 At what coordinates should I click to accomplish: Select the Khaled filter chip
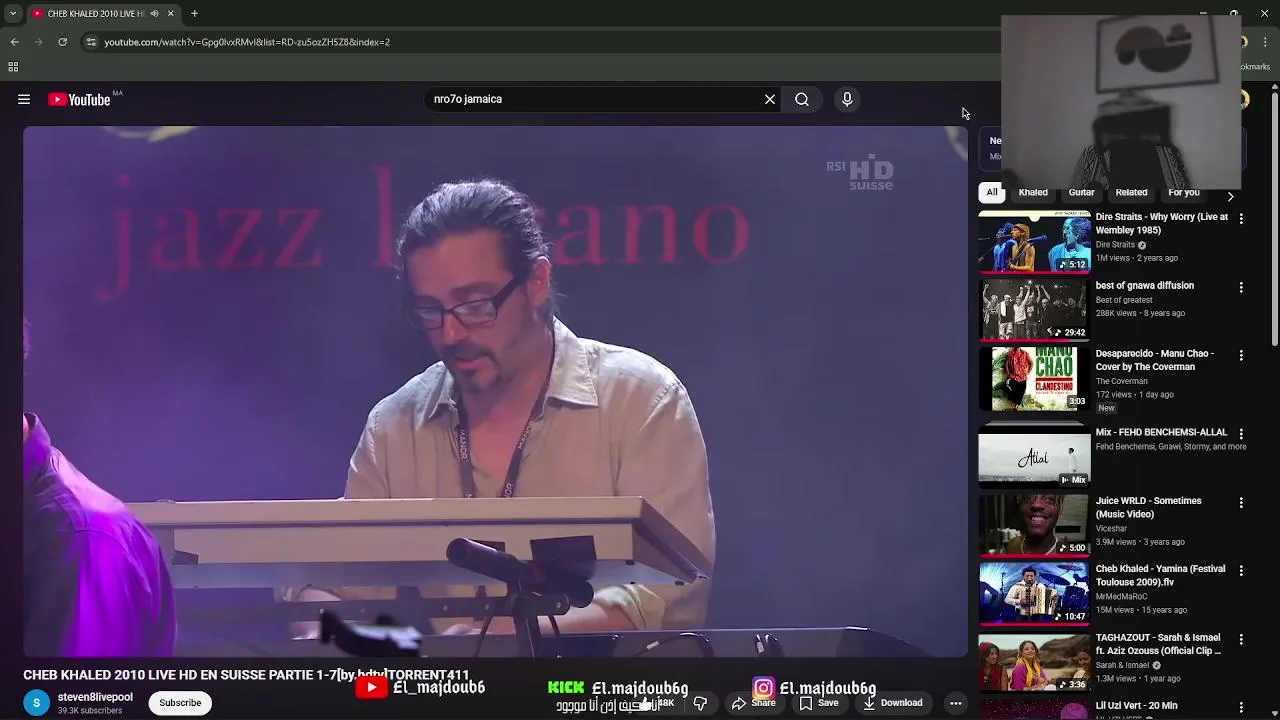tap(1033, 192)
